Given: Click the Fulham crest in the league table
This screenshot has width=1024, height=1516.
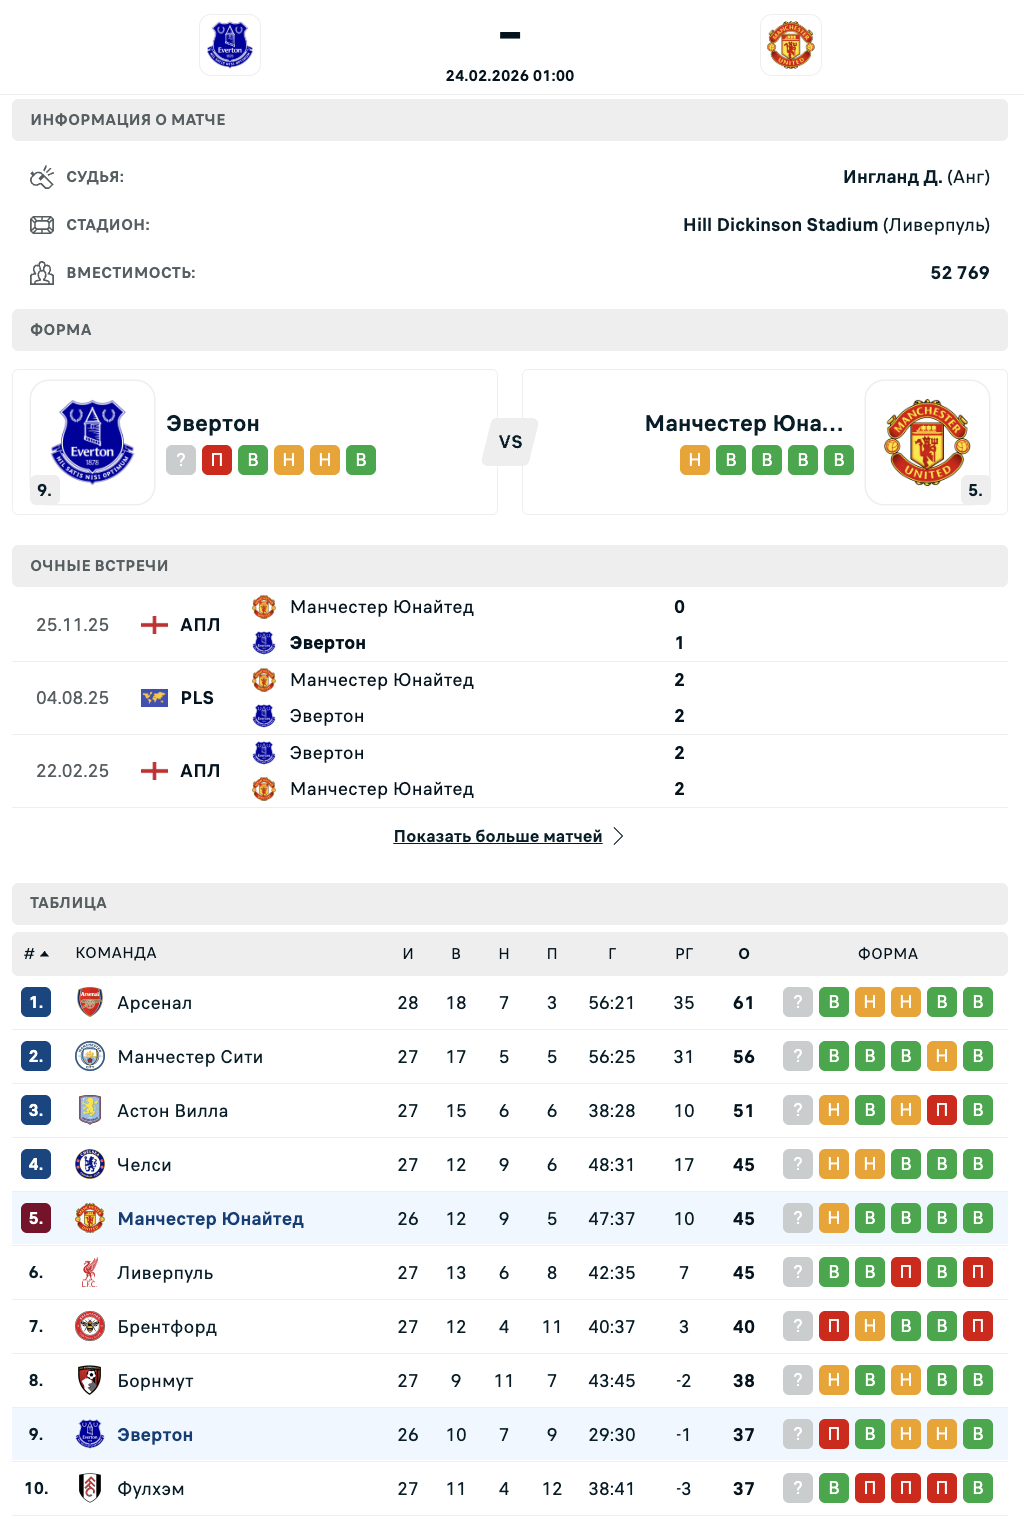Looking at the screenshot, I should (x=90, y=1488).
